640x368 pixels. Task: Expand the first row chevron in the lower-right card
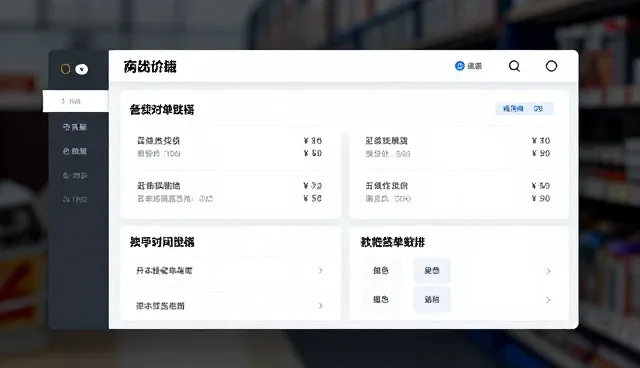tap(548, 271)
